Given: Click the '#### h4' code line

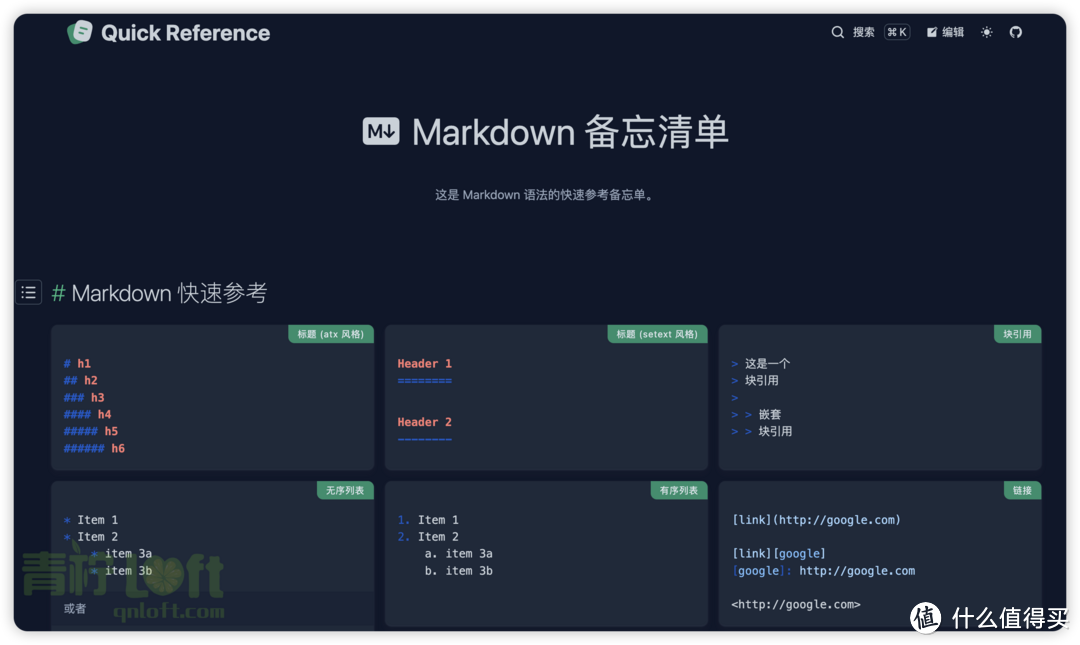Looking at the screenshot, I should 87,414.
